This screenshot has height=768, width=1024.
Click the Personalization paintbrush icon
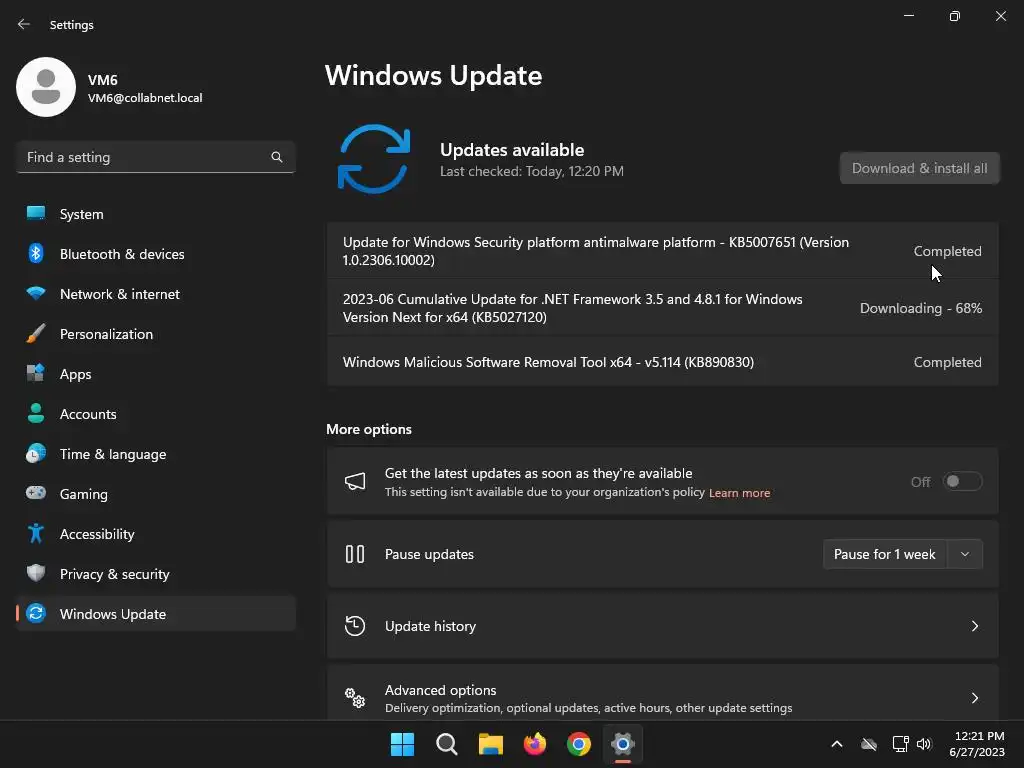coord(36,334)
